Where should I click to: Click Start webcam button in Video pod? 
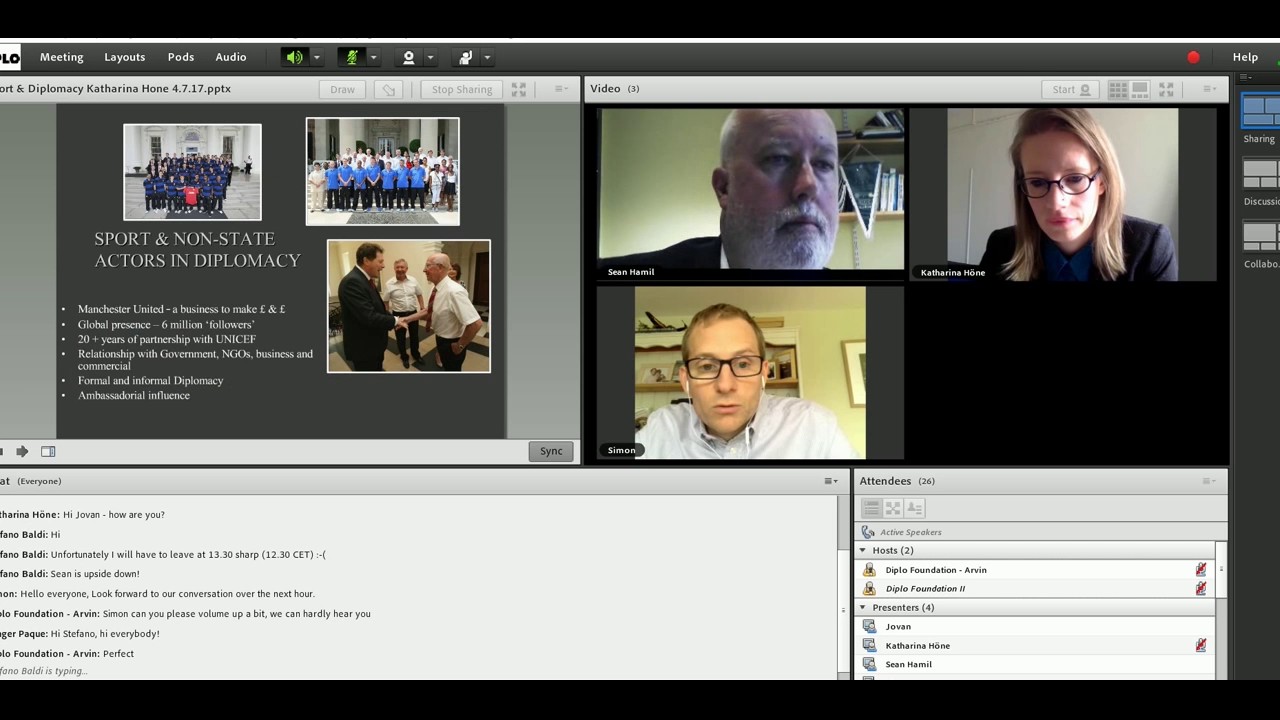click(1070, 89)
